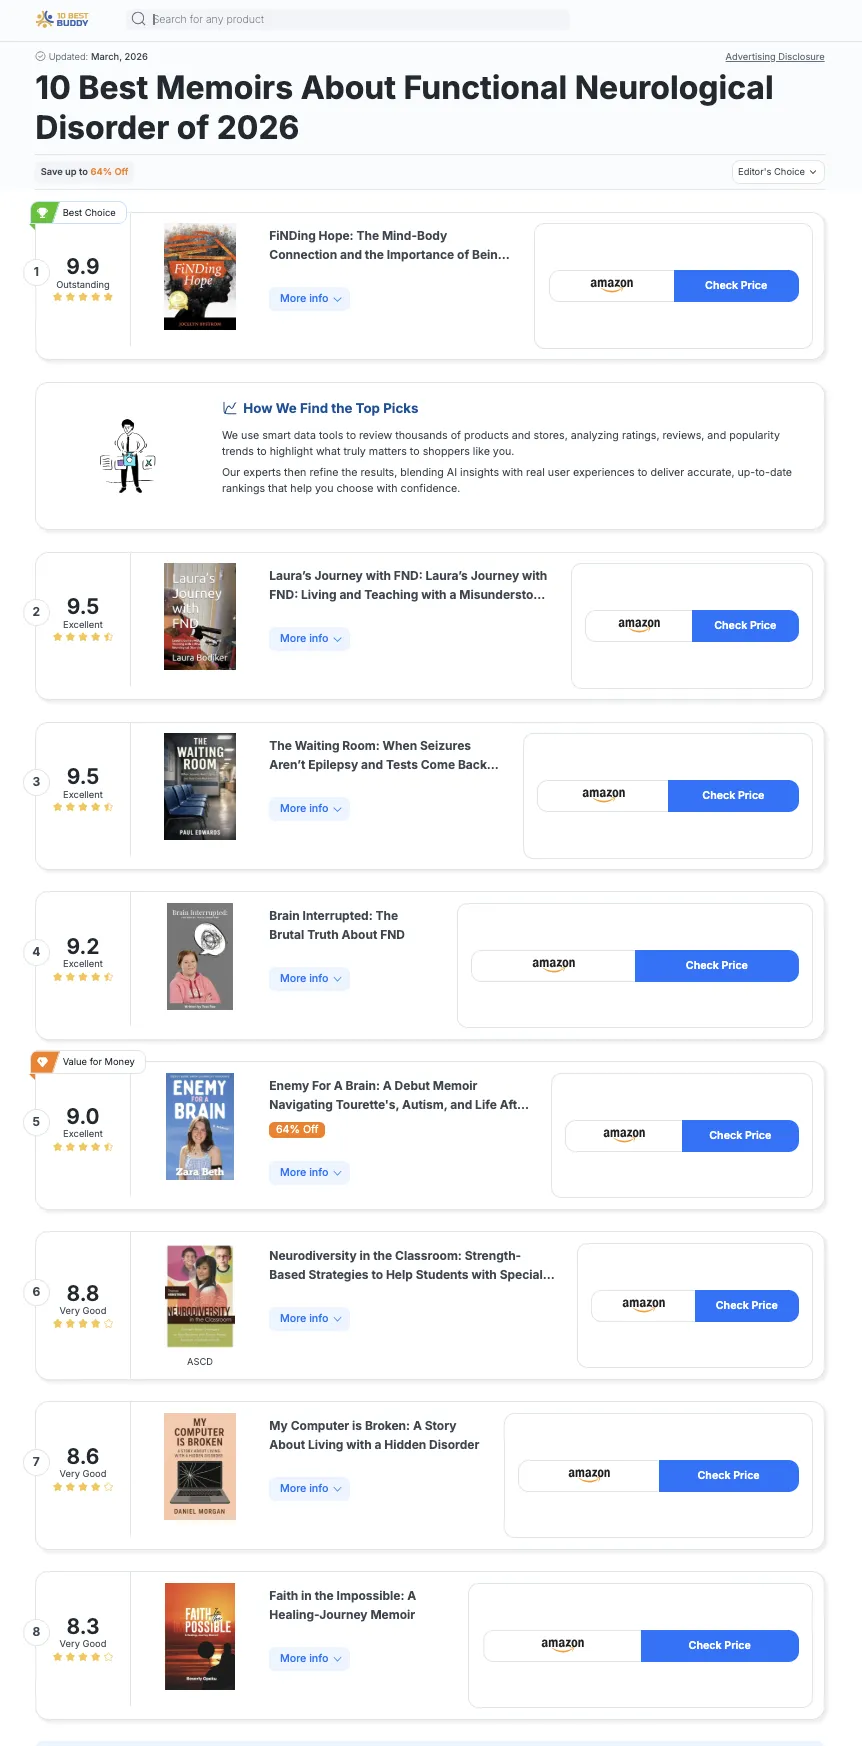The image size is (862, 1746).
Task: Click the 10 Best Buddy logo
Action: [x=62, y=19]
